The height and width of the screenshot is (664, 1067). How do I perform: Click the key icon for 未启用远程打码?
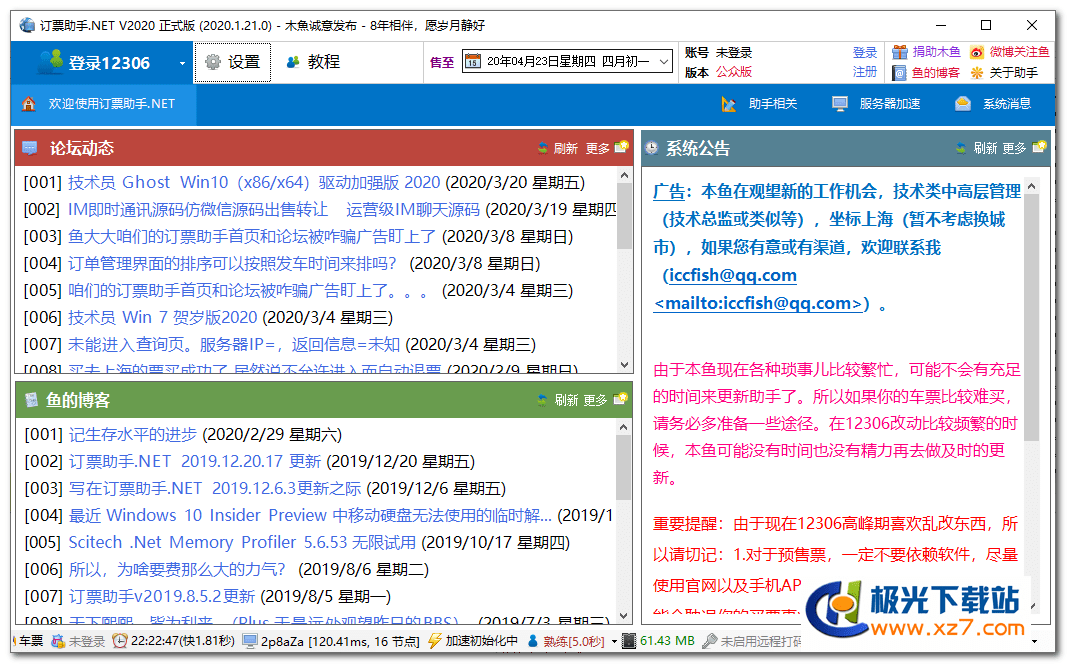click(x=710, y=641)
